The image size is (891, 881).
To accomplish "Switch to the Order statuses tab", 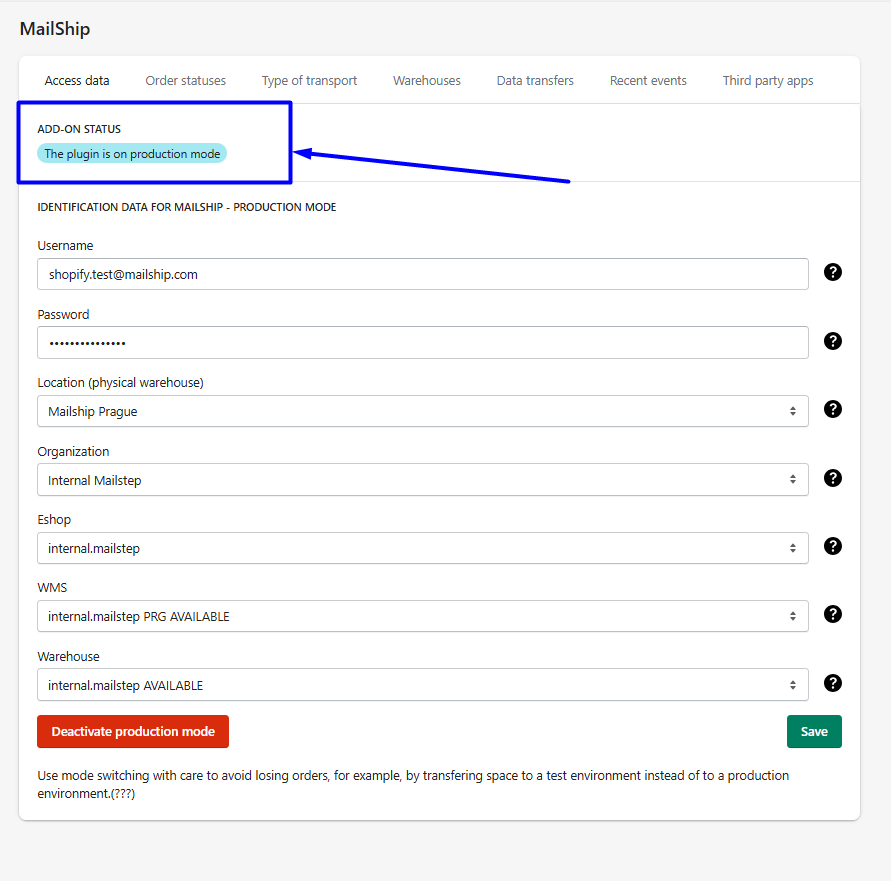I will click(185, 81).
